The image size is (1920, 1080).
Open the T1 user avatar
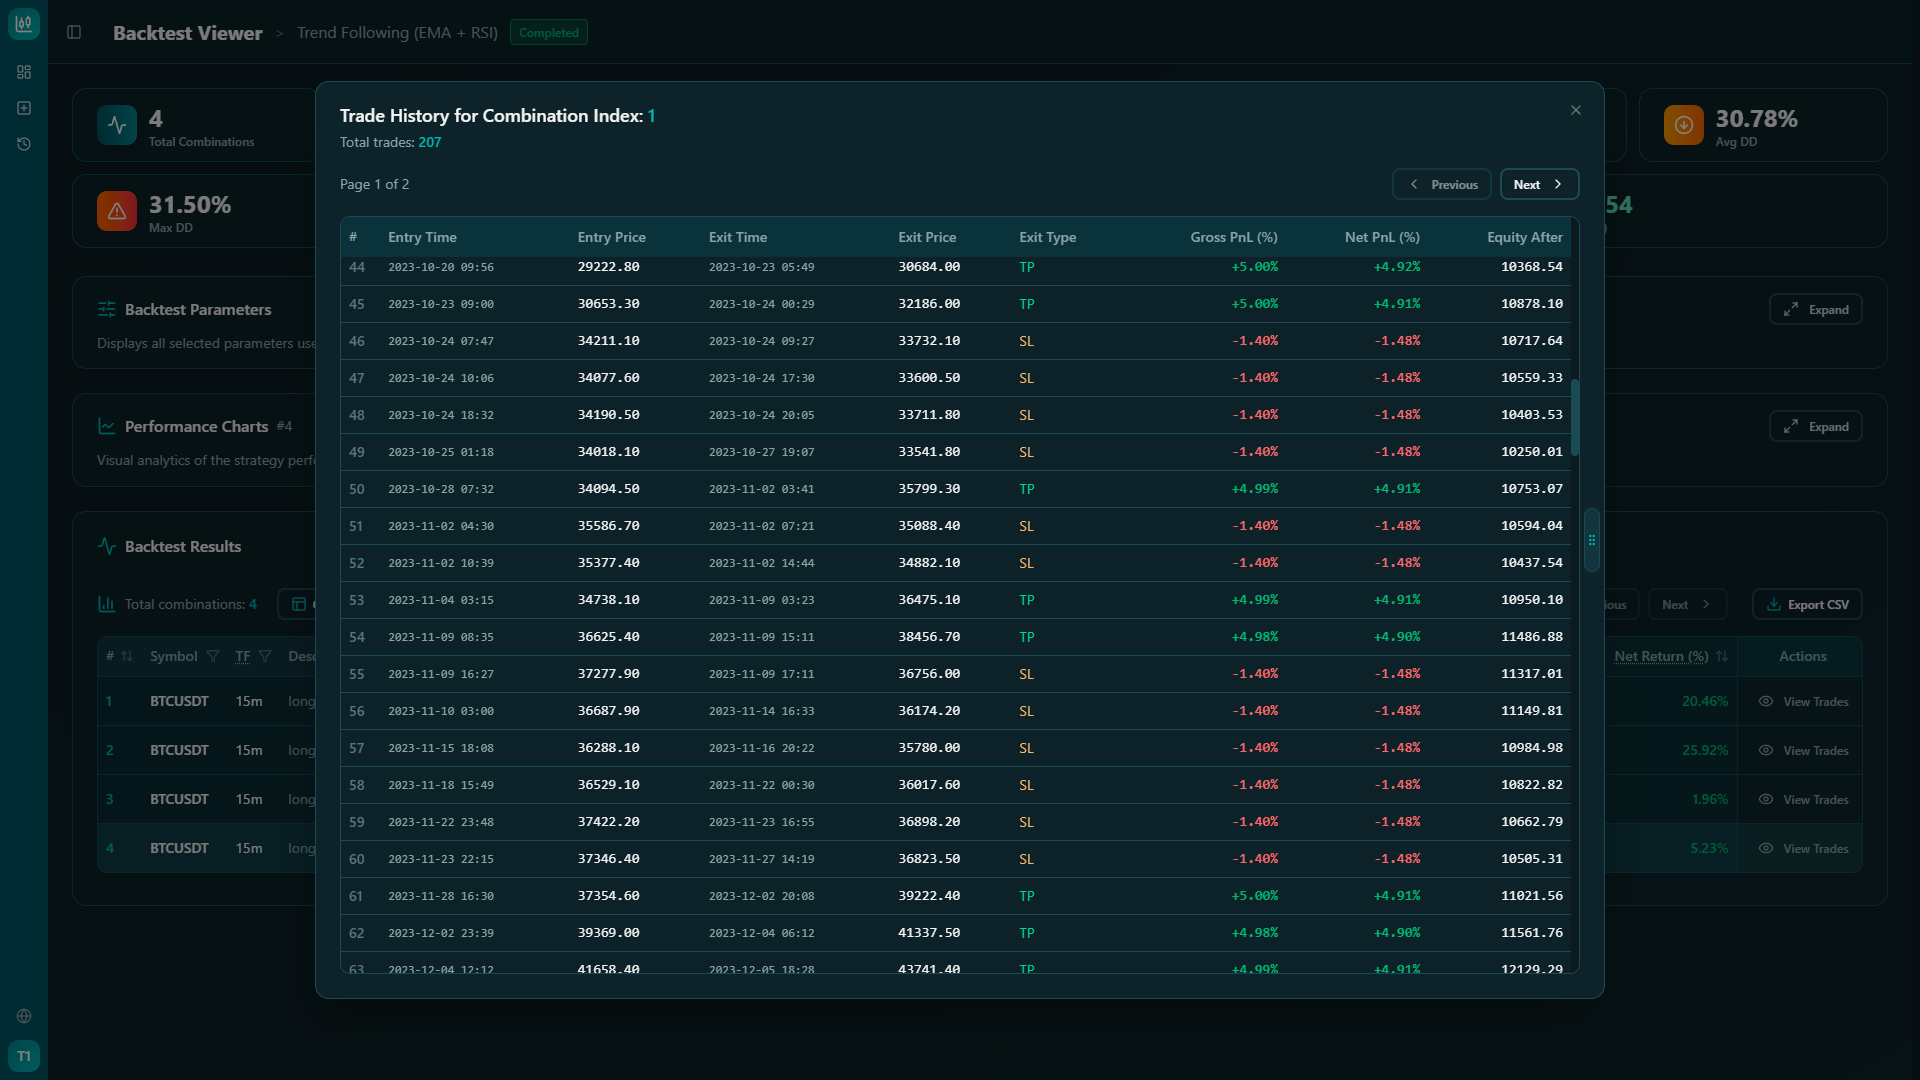pos(24,1056)
